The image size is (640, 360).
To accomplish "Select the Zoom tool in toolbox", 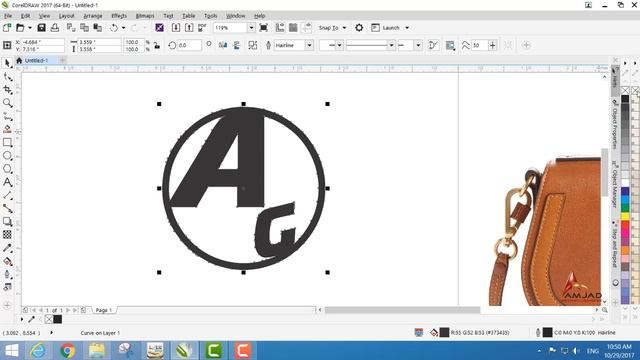I will [x=7, y=103].
